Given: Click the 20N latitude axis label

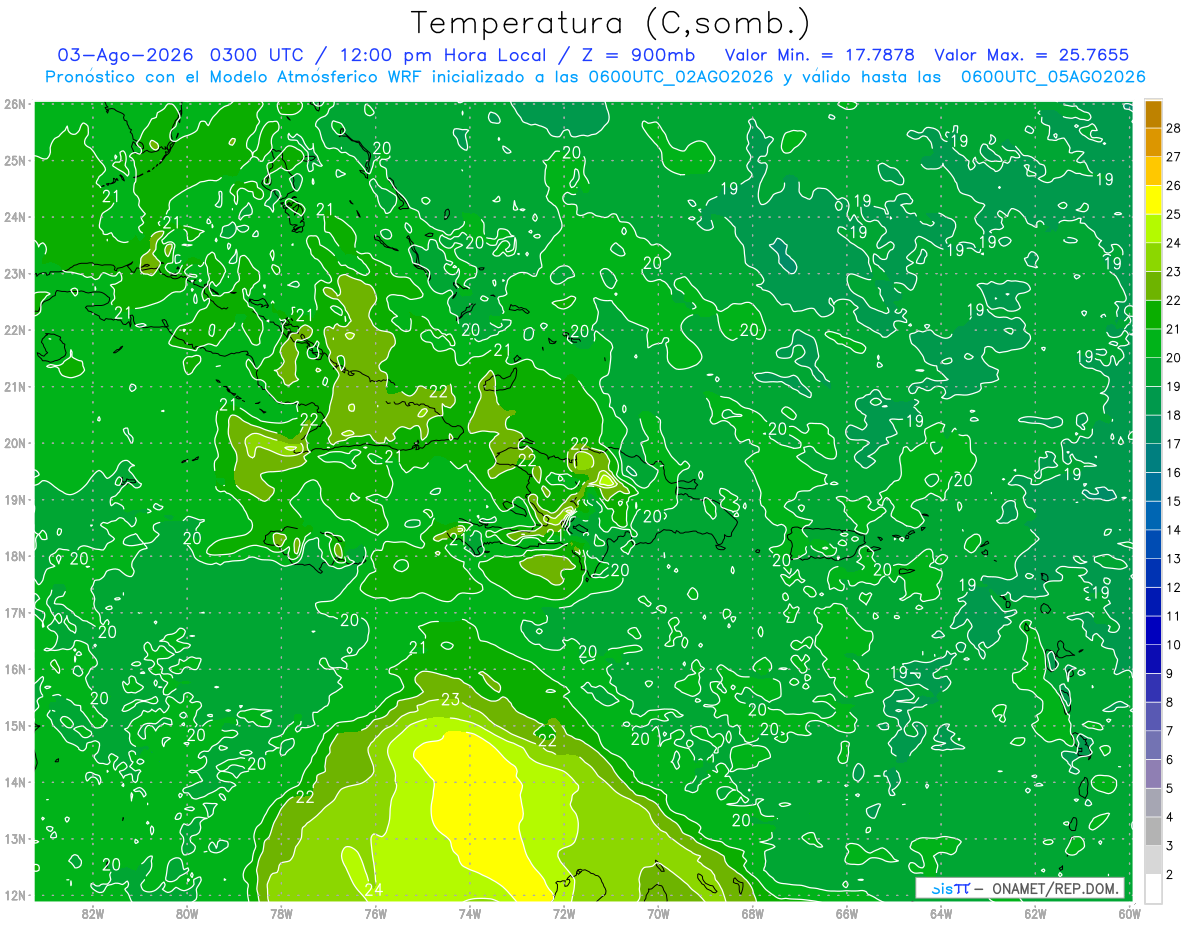Looking at the screenshot, I should (15, 443).
